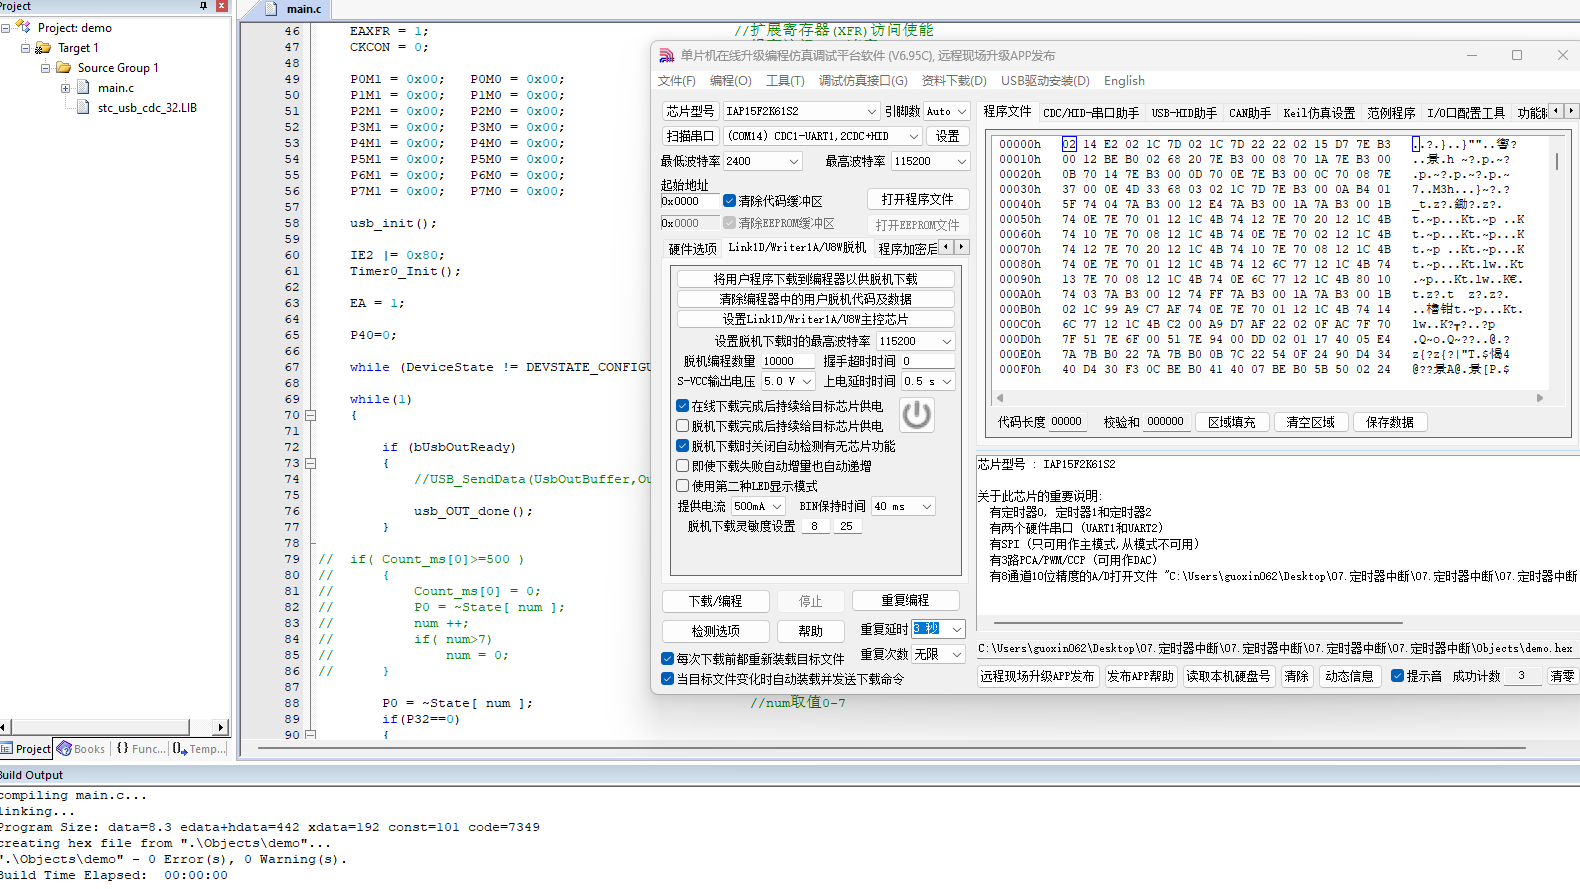Click the 脱机编程数量 10000 input field
This screenshot has width=1580, height=889.
click(x=787, y=361)
